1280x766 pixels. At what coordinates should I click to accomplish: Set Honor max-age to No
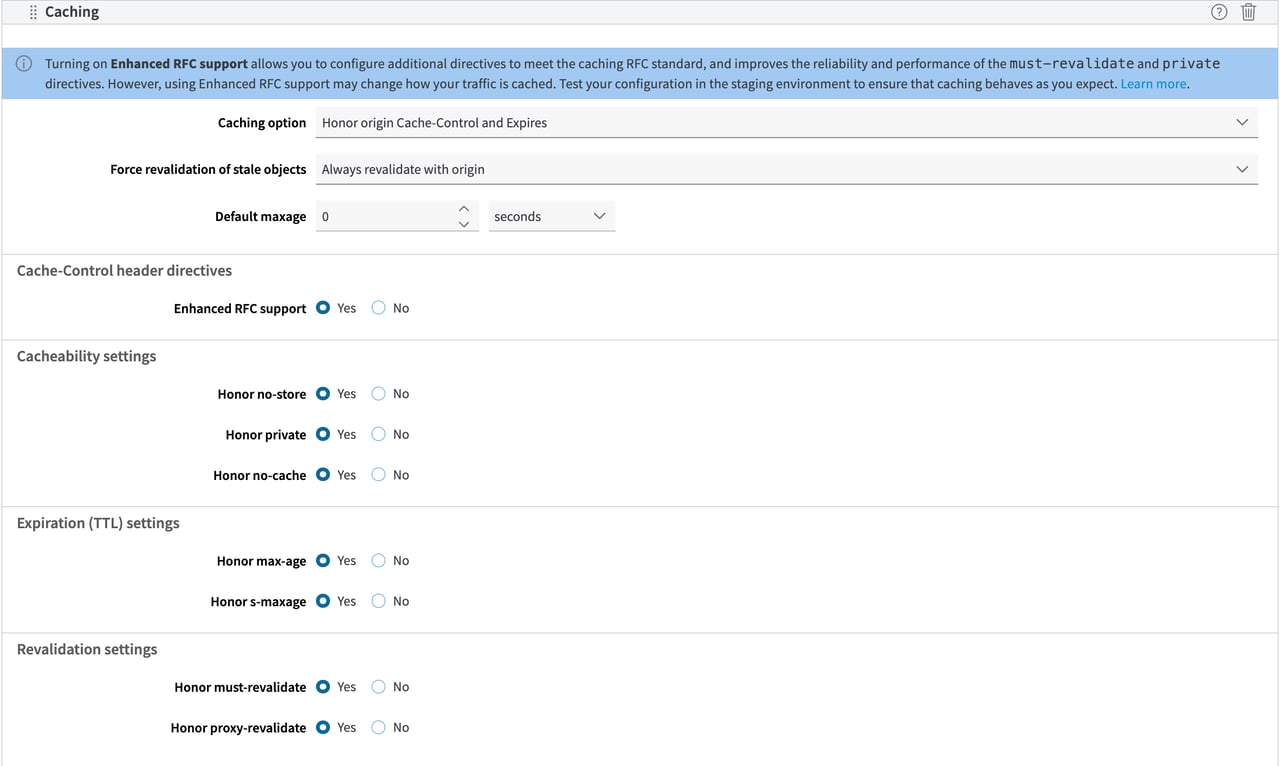[x=378, y=561]
